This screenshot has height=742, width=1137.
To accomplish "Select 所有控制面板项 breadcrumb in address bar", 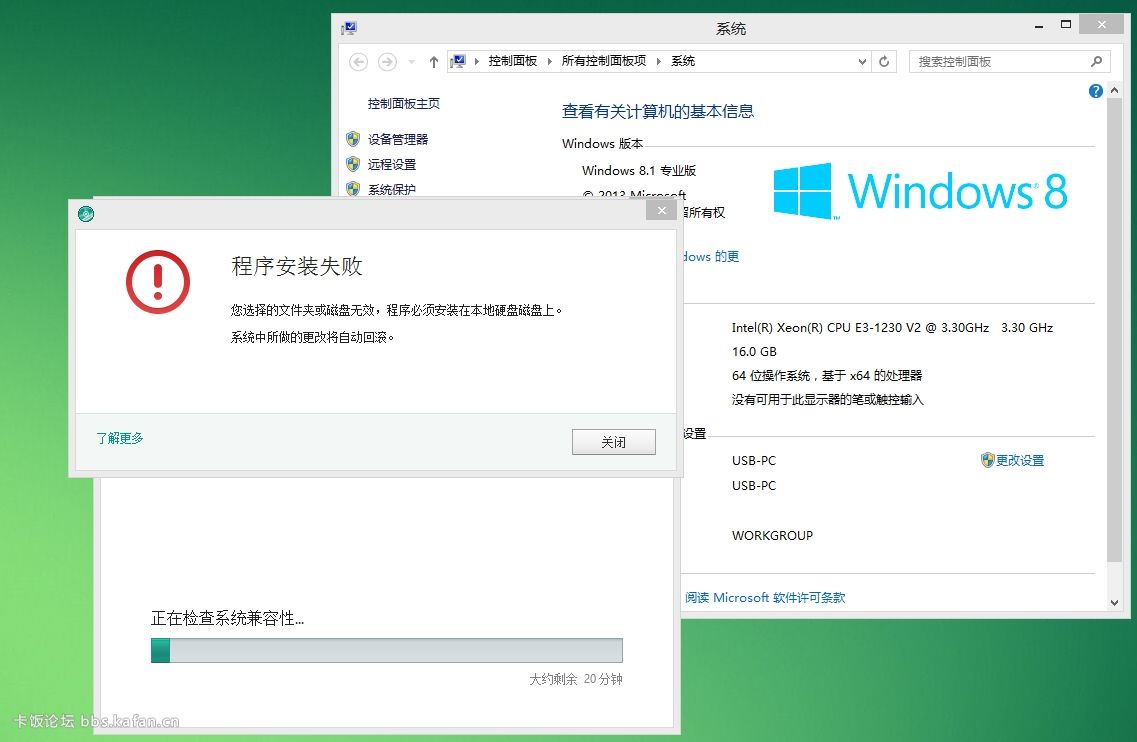I will tap(603, 61).
